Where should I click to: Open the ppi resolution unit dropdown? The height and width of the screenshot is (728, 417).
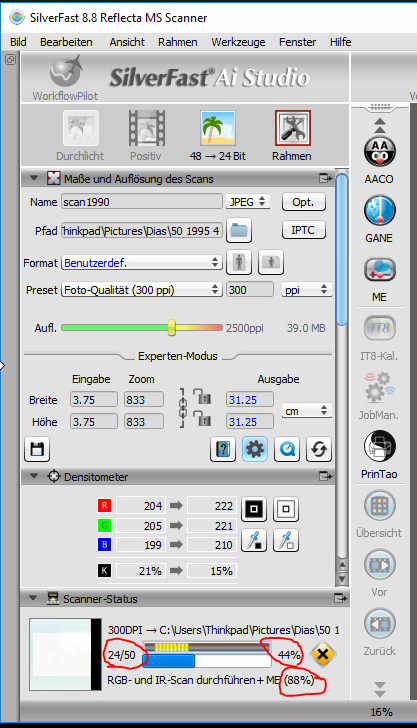pyautogui.click(x=306, y=290)
